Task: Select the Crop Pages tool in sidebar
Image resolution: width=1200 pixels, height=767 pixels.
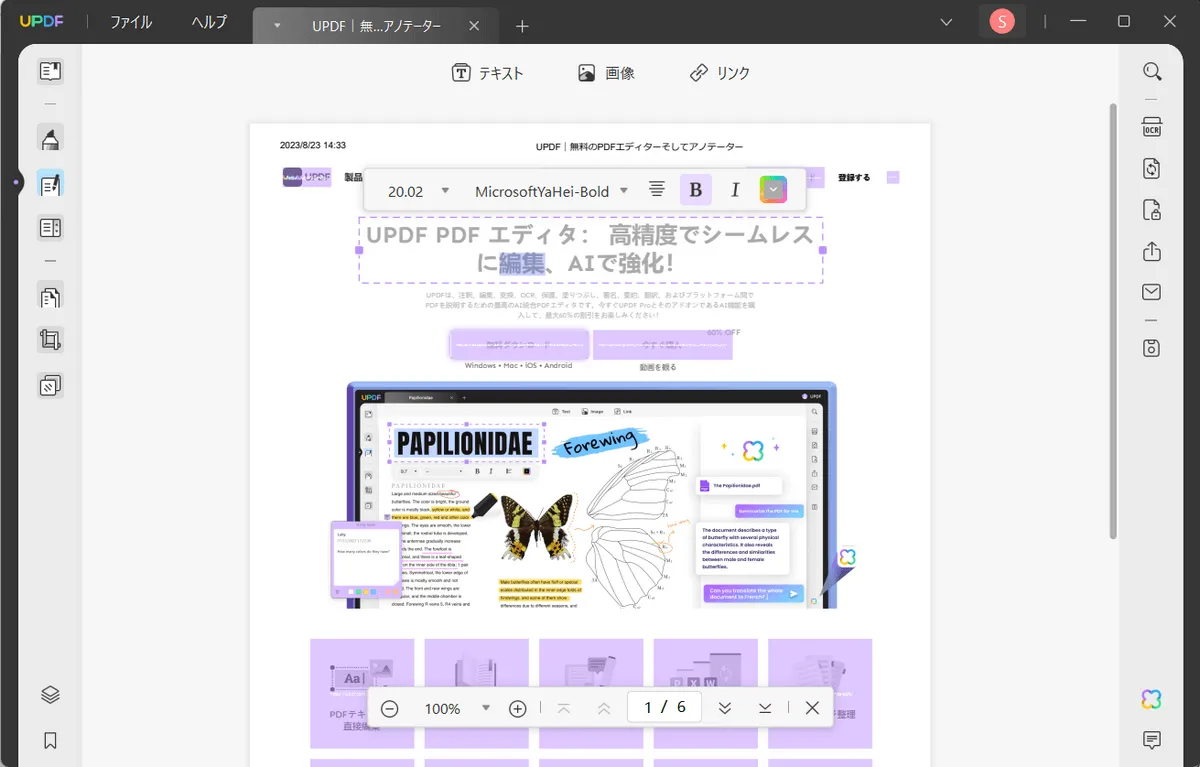Action: [50, 340]
